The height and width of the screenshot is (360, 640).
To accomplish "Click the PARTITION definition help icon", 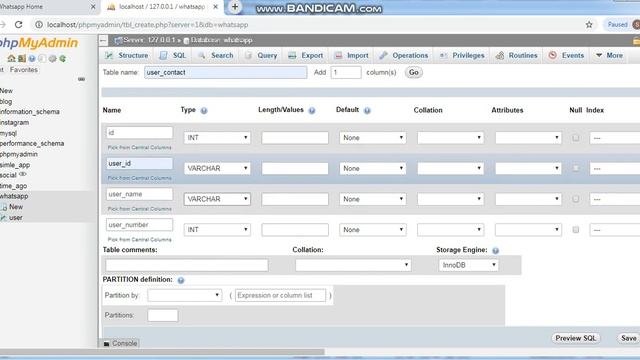I will pos(181,280).
